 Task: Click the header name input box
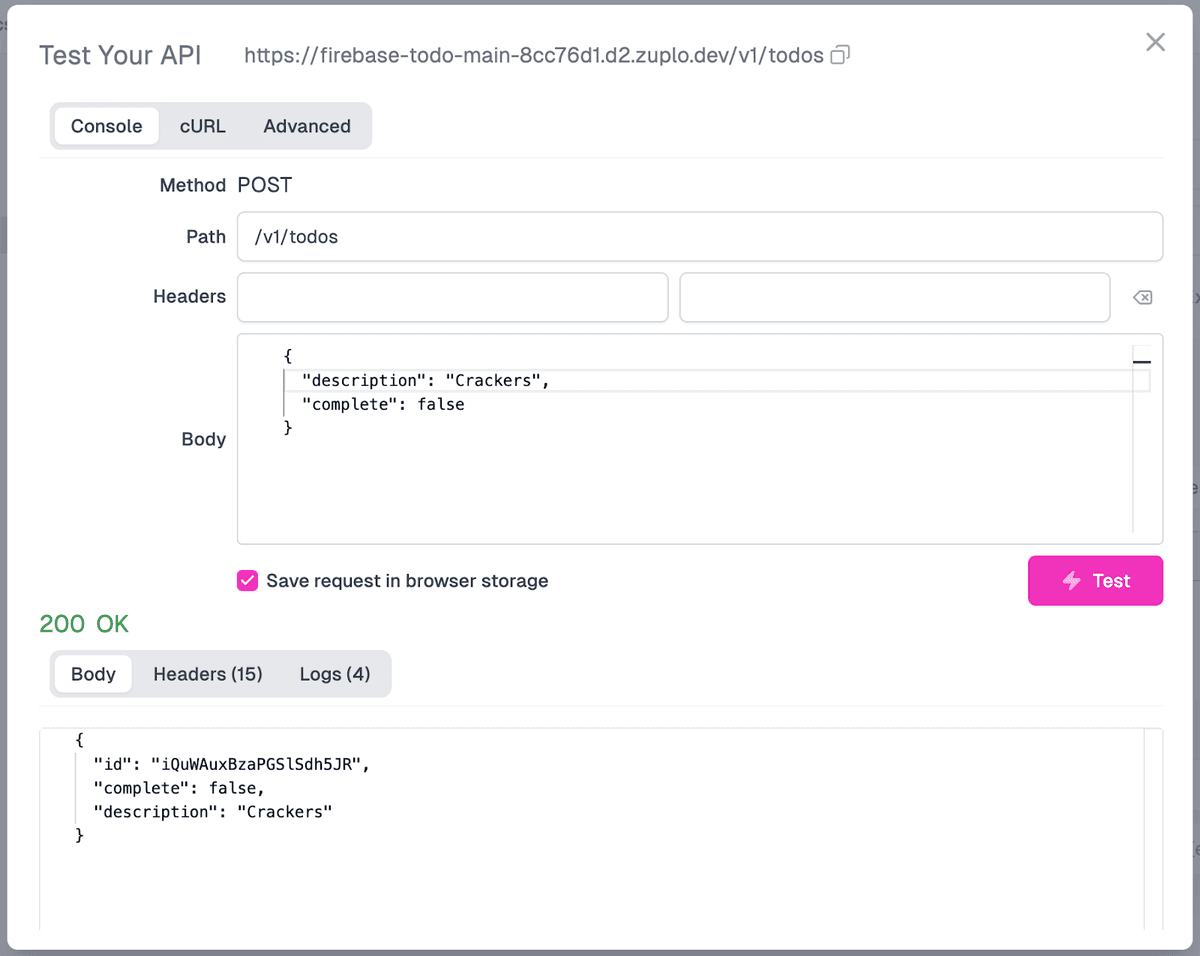(x=452, y=297)
